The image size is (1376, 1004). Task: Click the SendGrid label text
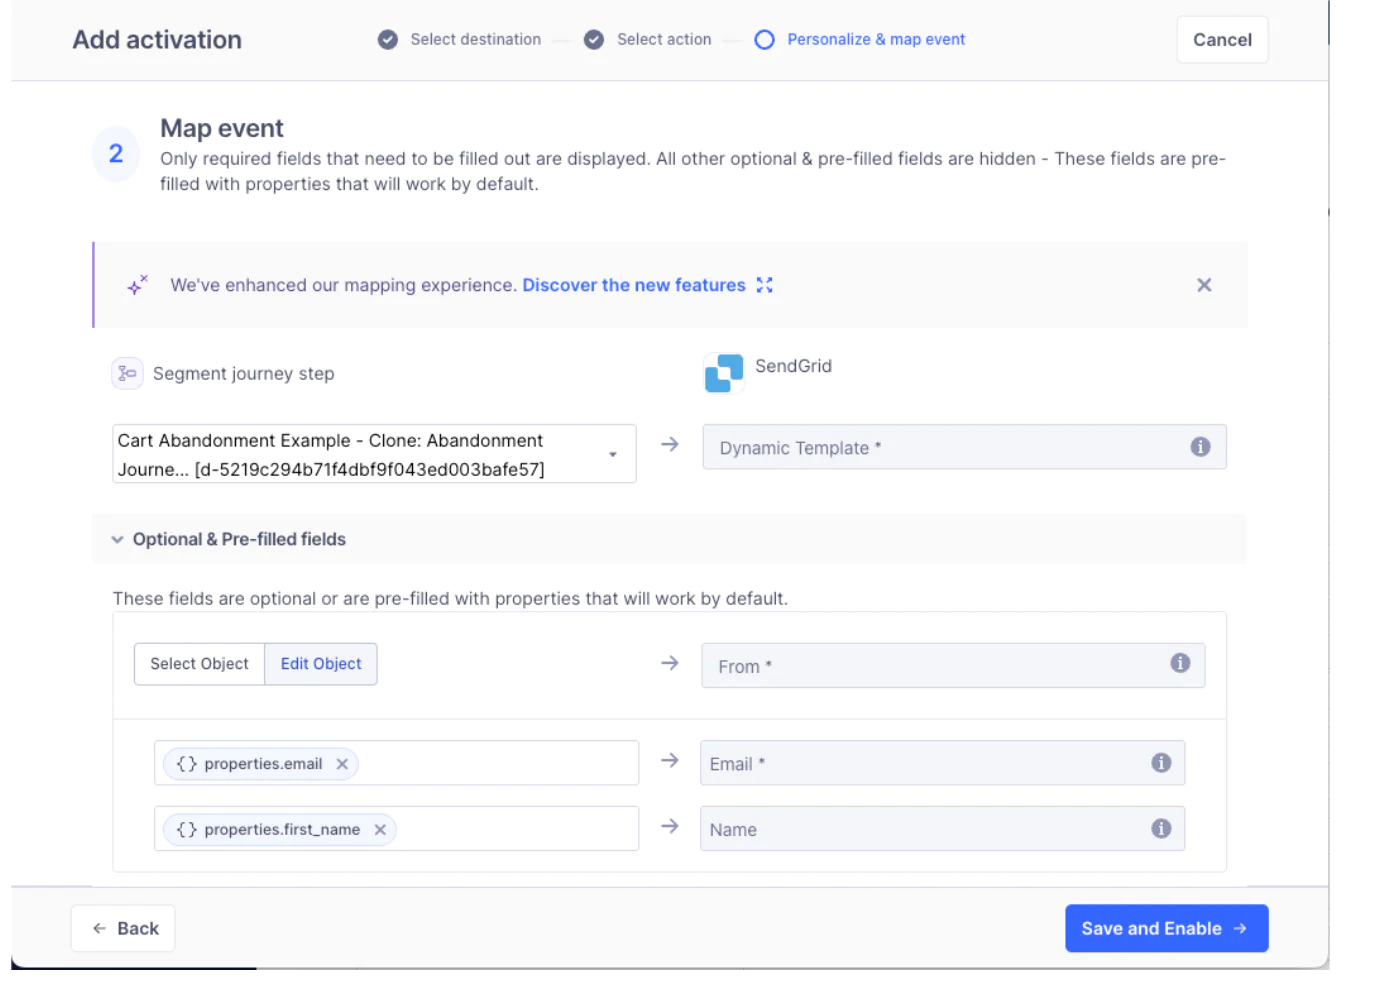(x=793, y=366)
